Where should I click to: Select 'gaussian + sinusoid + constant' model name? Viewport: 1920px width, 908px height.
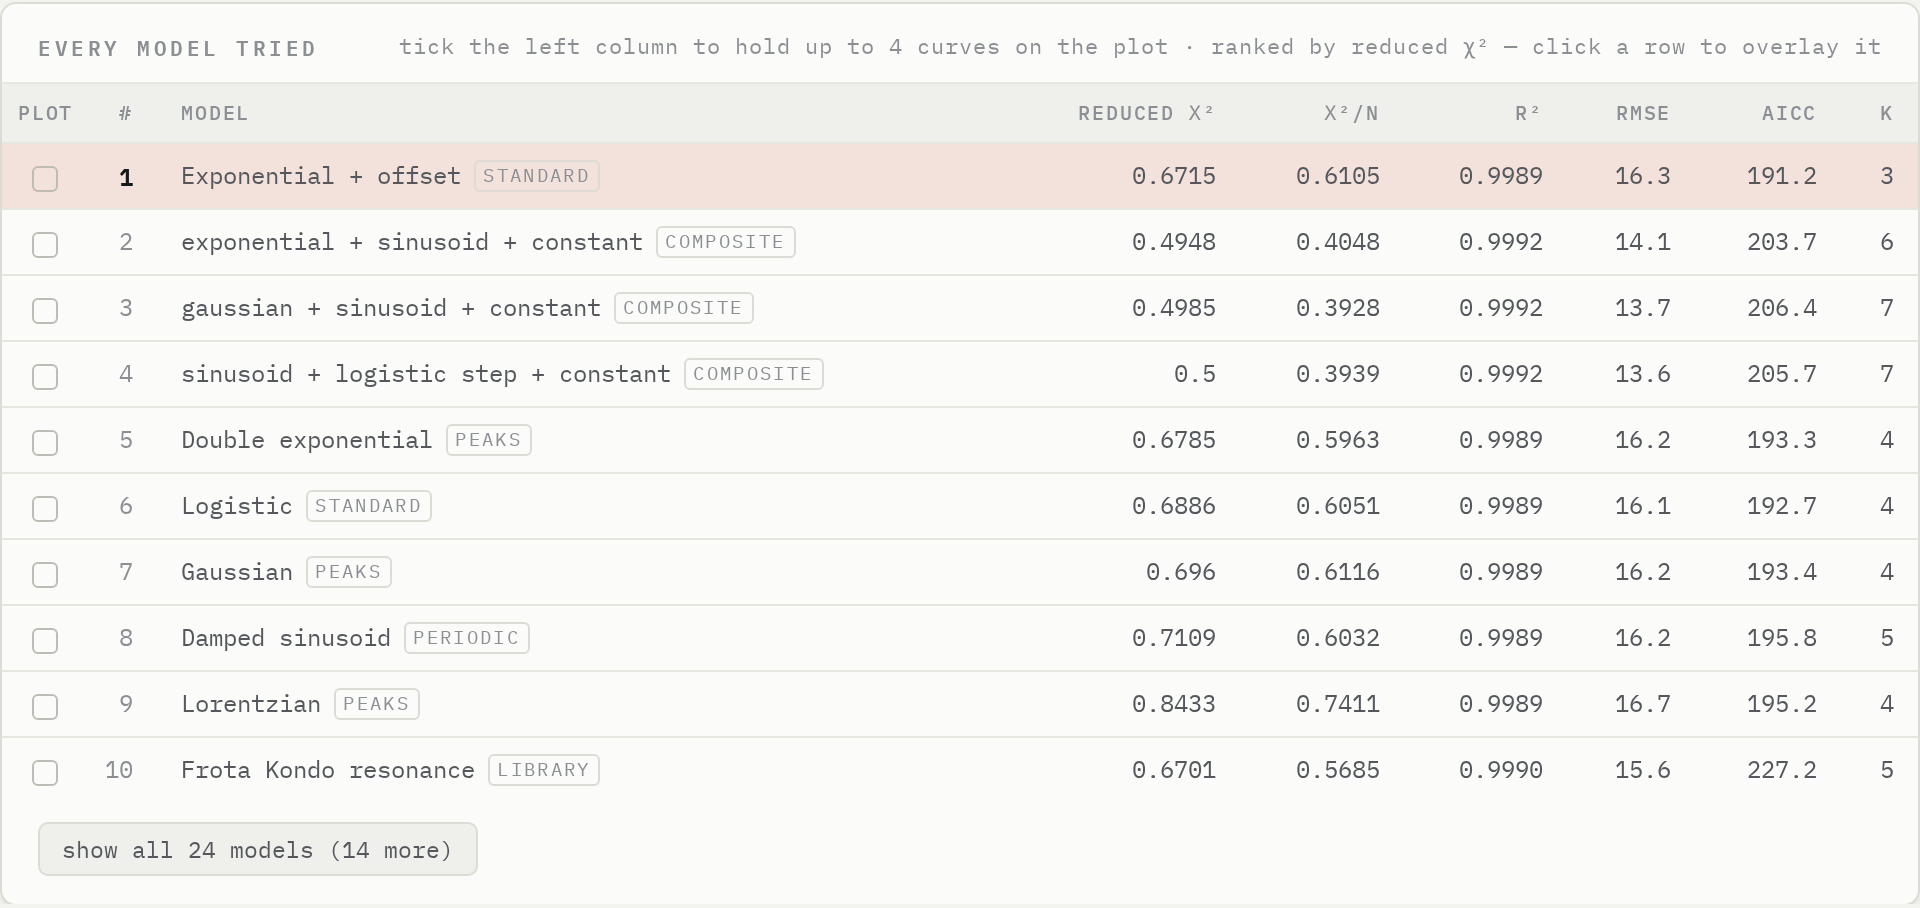(x=391, y=308)
